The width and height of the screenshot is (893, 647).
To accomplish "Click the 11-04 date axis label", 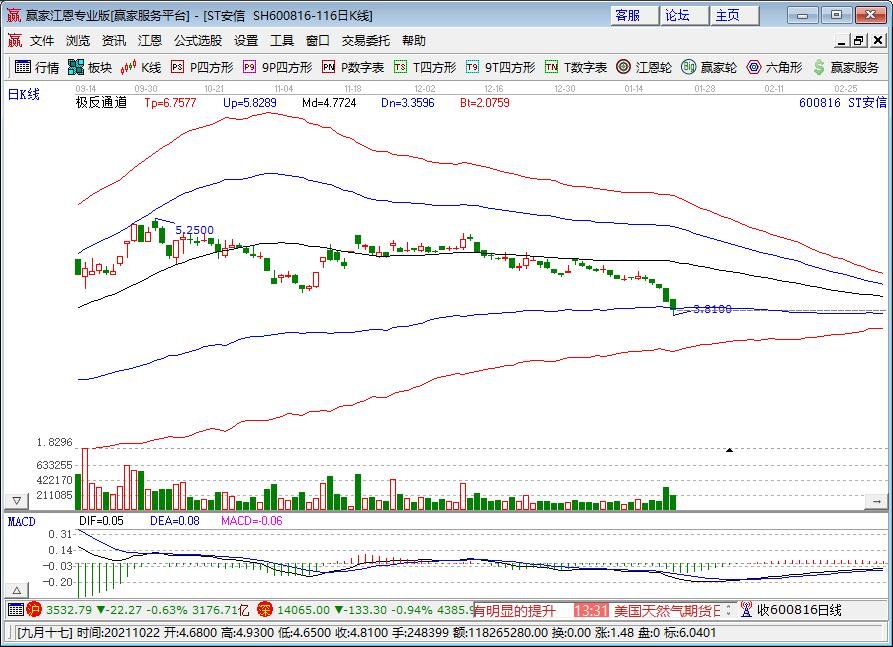I will coord(284,89).
